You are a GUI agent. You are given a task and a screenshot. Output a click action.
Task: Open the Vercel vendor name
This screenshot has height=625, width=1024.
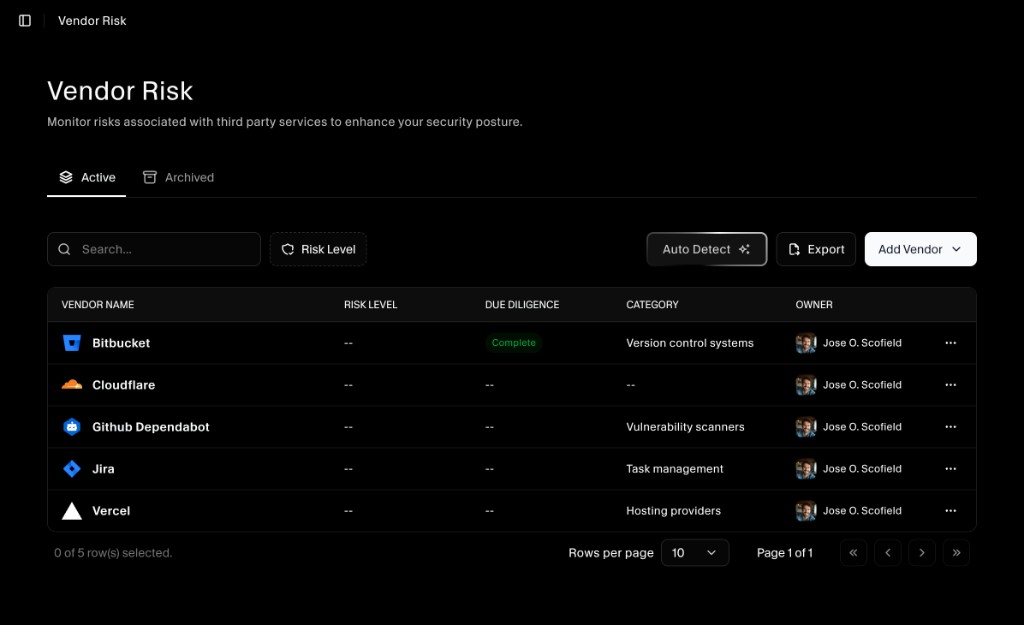click(x=111, y=511)
